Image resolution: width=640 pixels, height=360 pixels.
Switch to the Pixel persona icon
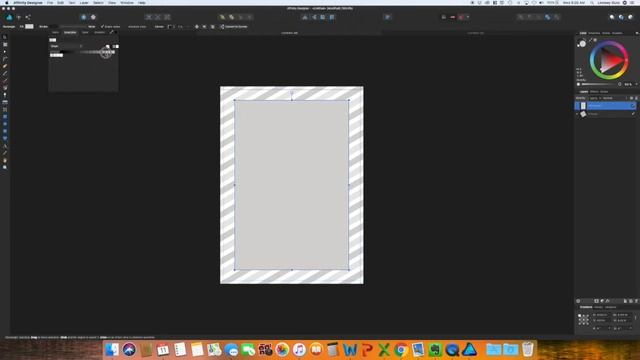click(x=19, y=17)
